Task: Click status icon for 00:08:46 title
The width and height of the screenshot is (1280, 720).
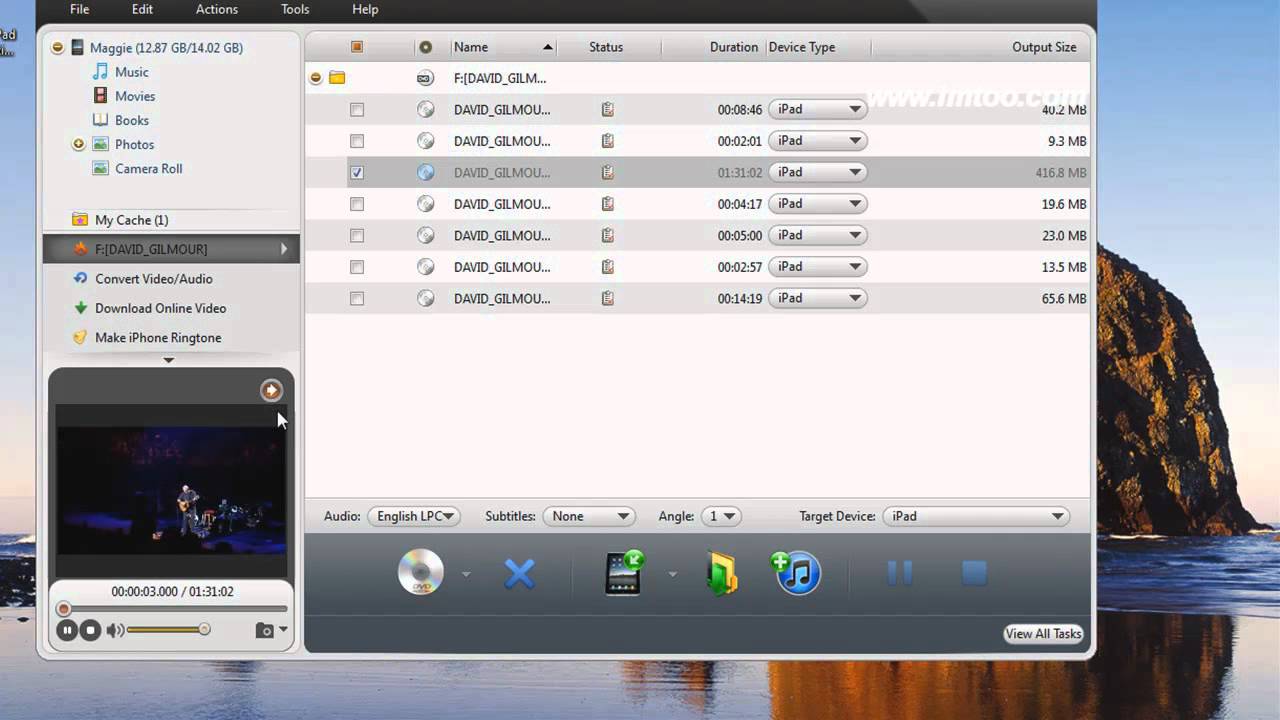Action: 607,110
